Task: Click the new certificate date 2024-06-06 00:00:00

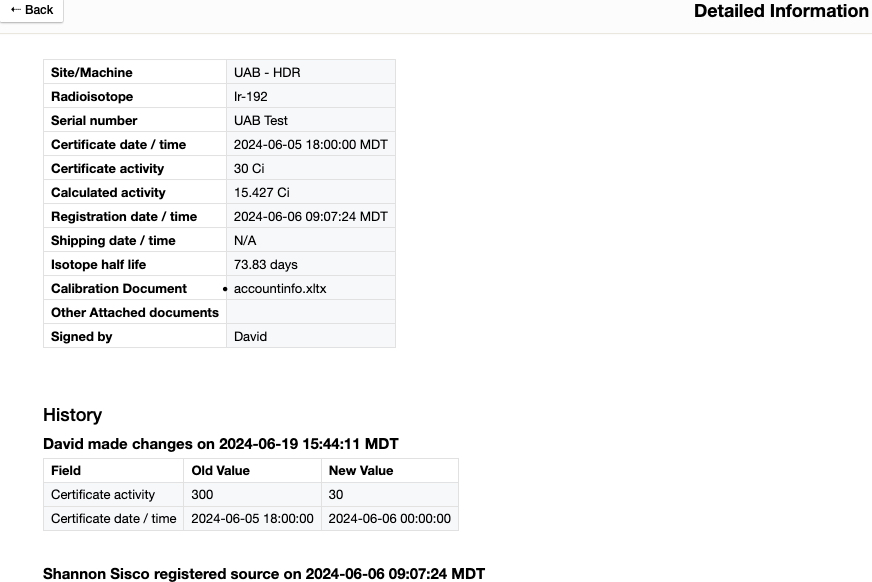Action: tap(389, 519)
